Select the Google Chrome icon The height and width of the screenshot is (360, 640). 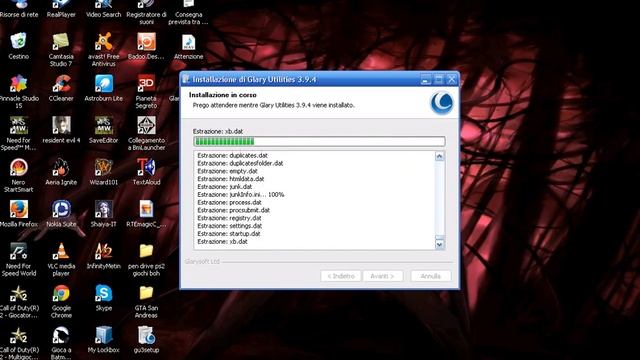[61, 293]
